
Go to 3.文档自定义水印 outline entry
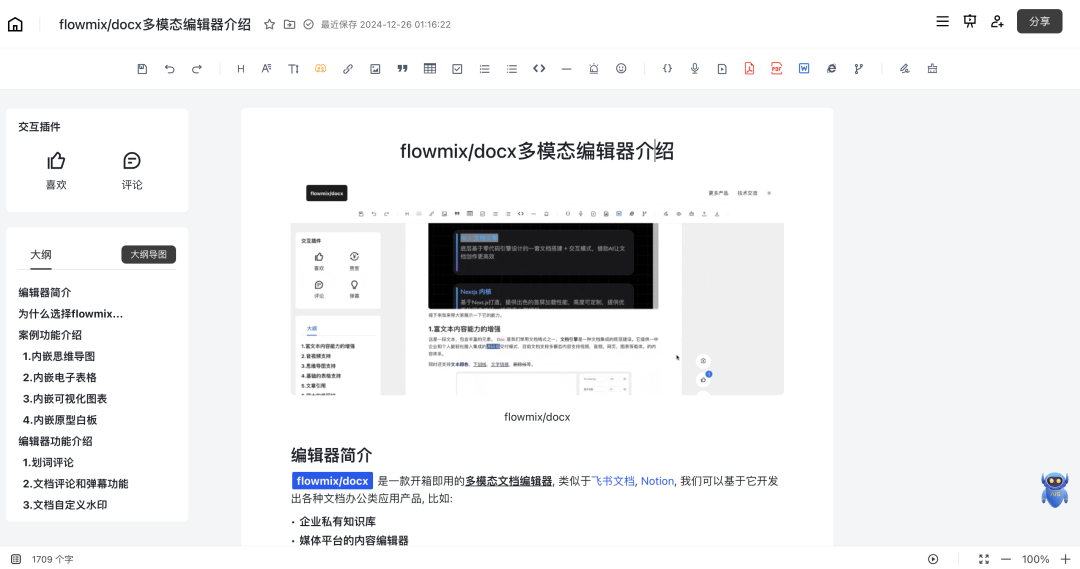pos(65,506)
